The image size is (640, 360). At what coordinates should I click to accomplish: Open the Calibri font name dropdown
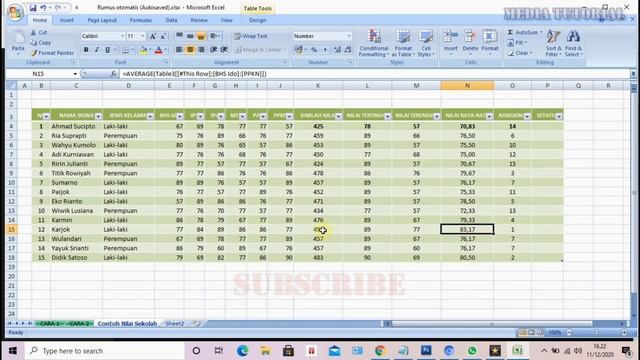(122, 36)
